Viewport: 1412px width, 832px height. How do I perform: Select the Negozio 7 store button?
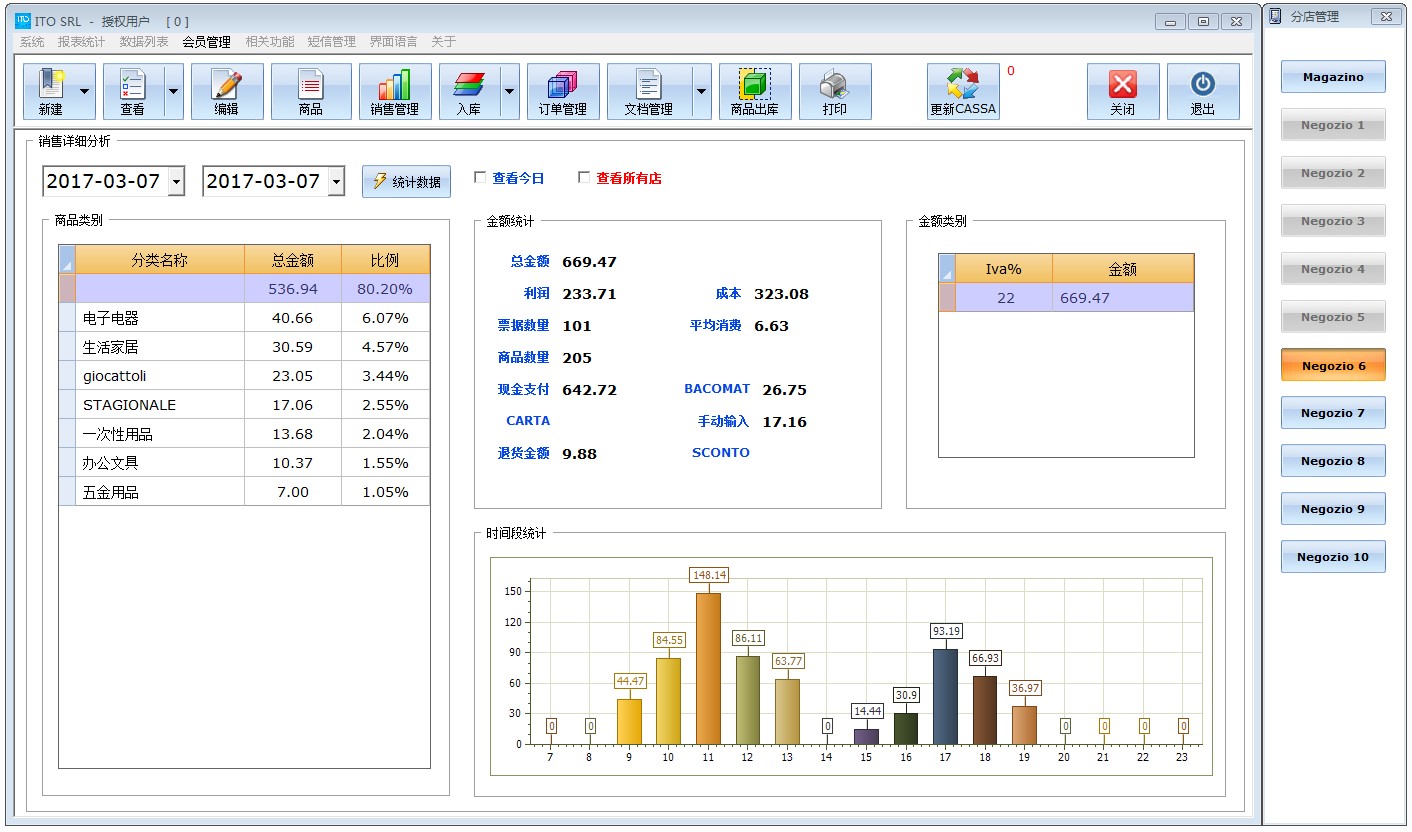point(1332,413)
